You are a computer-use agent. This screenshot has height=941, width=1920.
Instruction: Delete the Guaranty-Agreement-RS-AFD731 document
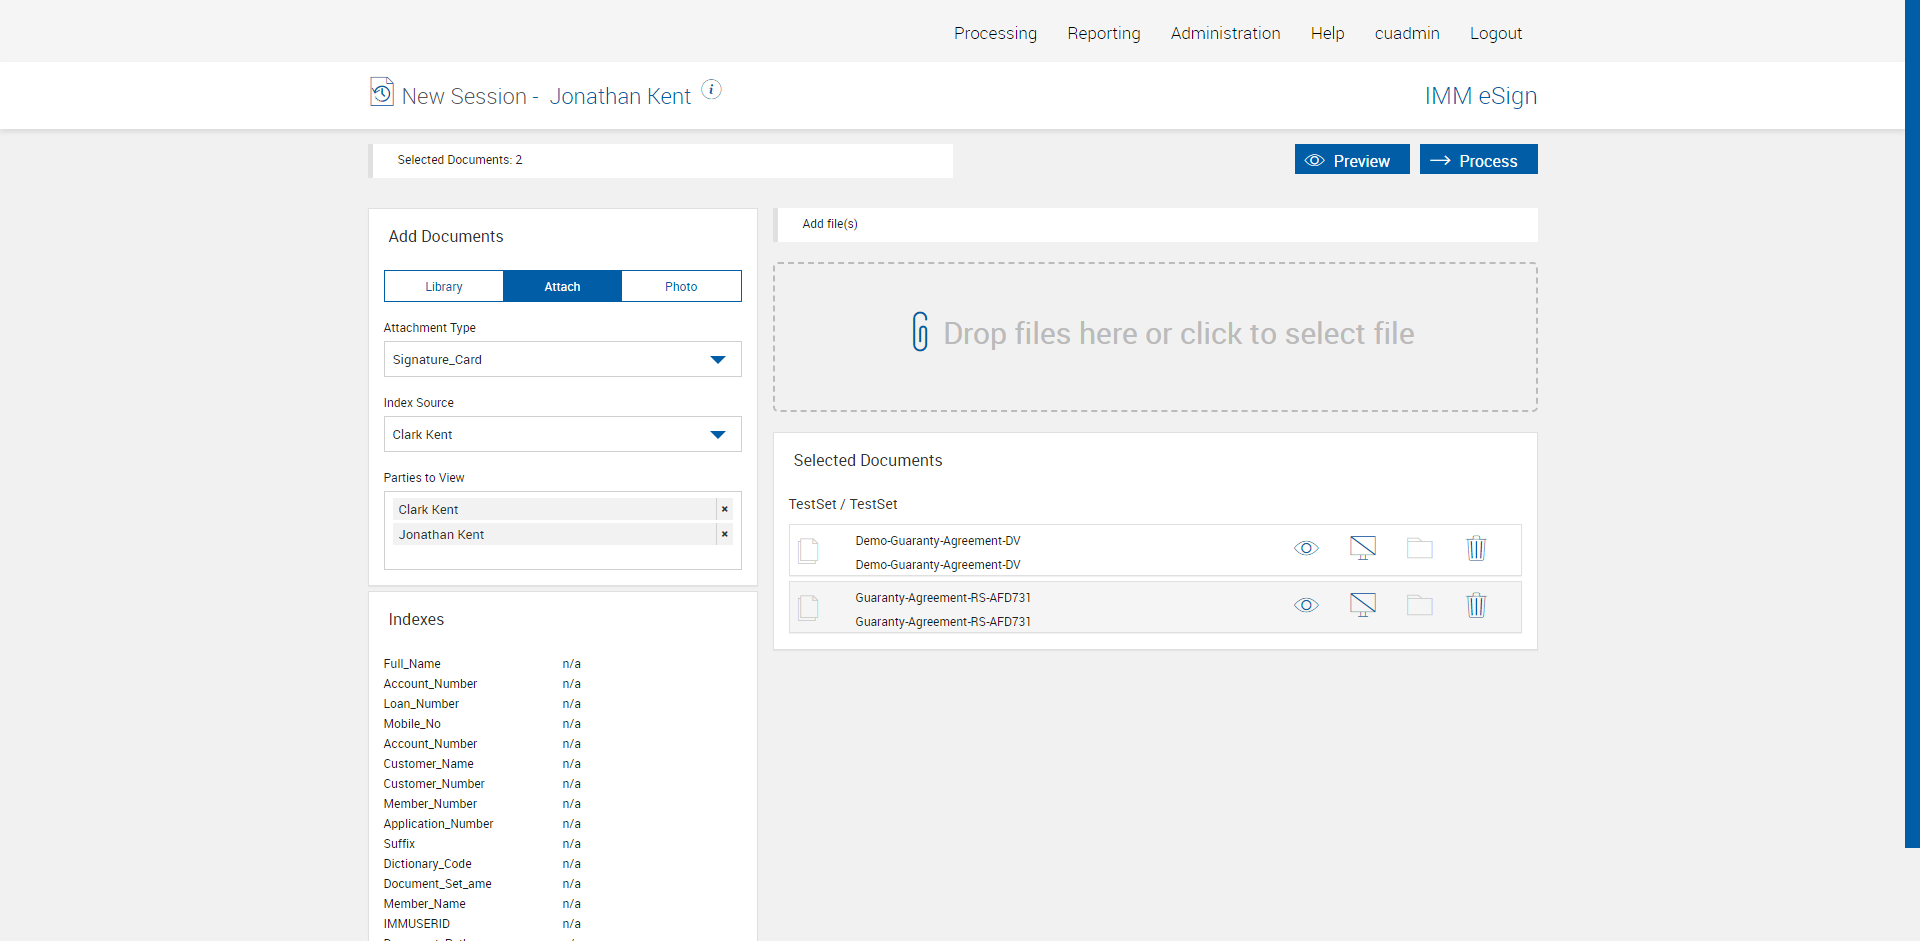click(x=1476, y=605)
